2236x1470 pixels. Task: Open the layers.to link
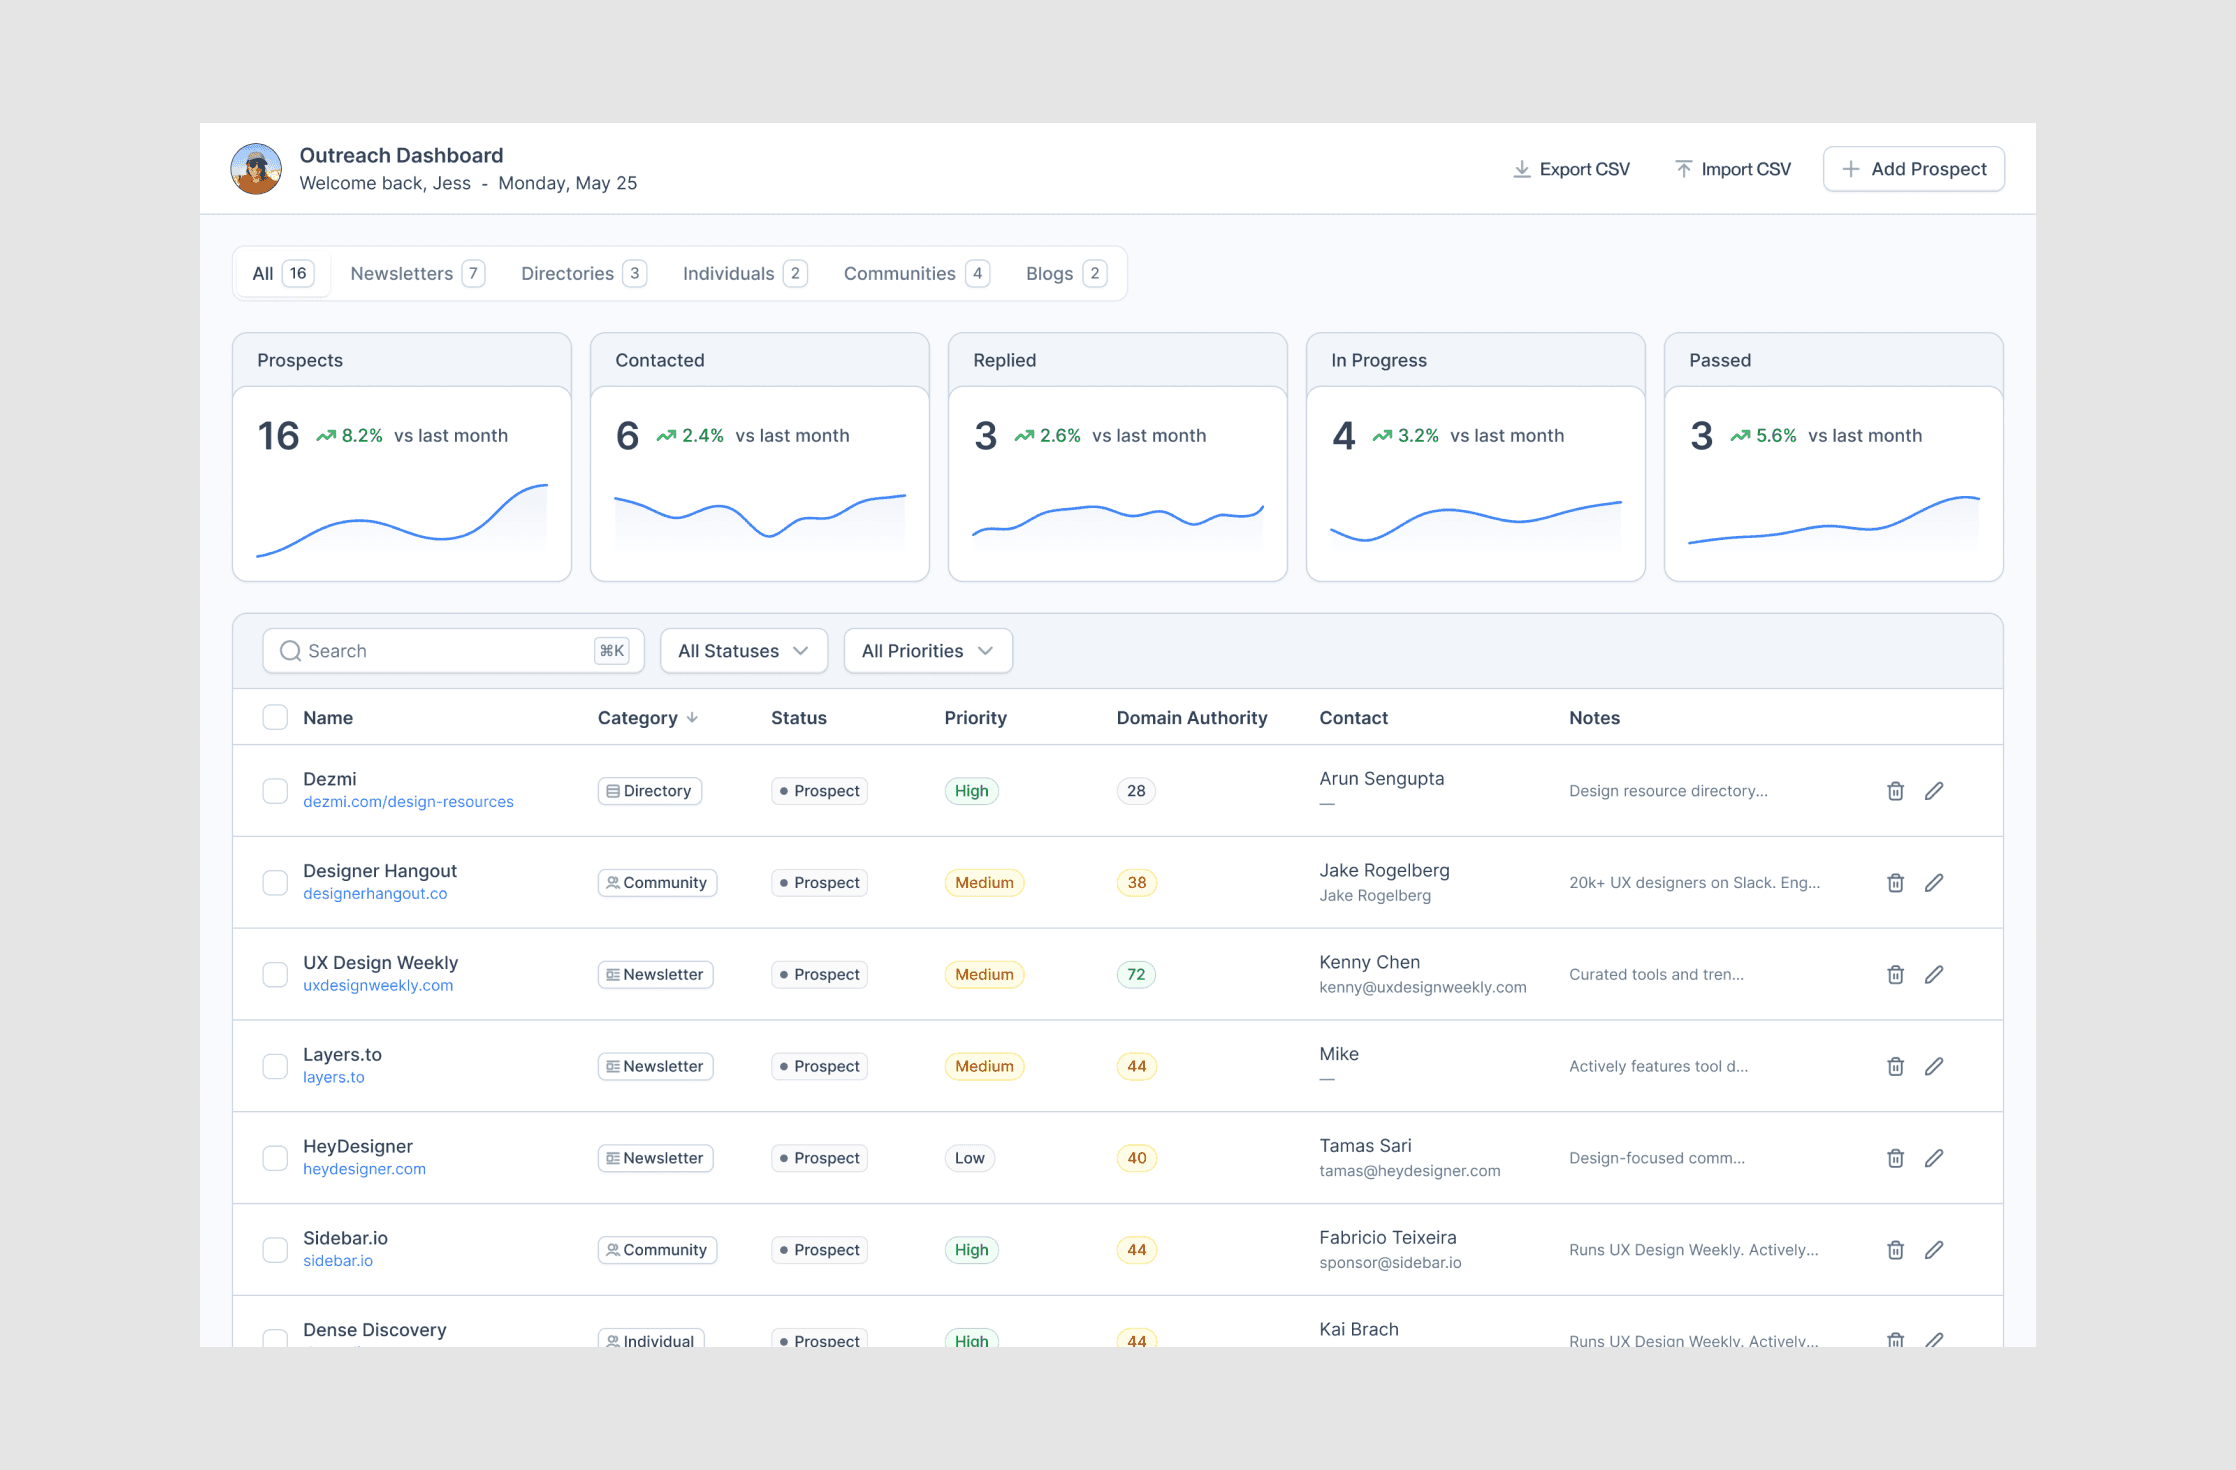(333, 1078)
